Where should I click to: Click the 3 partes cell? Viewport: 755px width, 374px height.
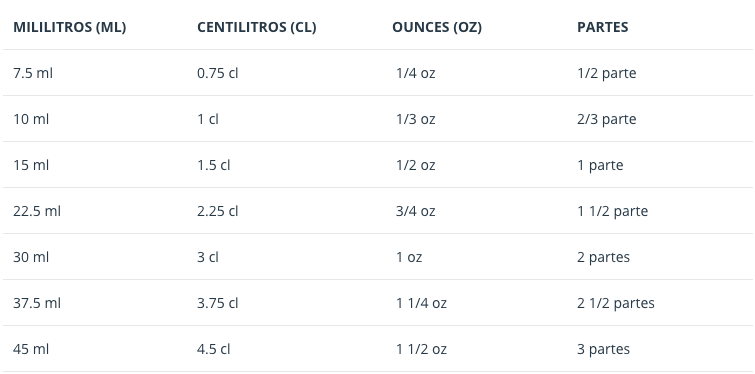(603, 349)
